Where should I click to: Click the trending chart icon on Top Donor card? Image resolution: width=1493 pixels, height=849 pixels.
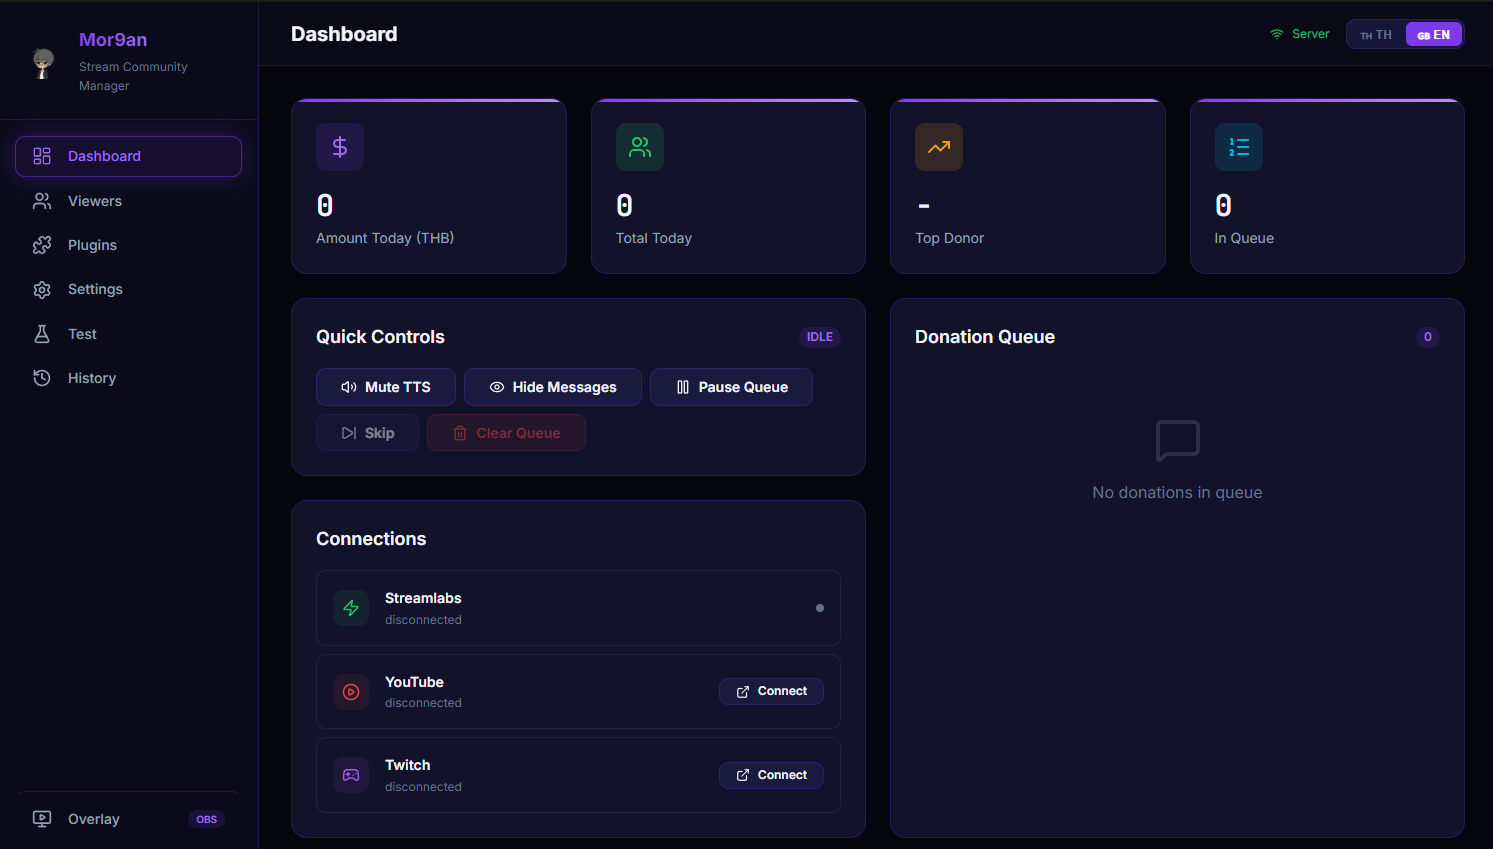pyautogui.click(x=938, y=147)
